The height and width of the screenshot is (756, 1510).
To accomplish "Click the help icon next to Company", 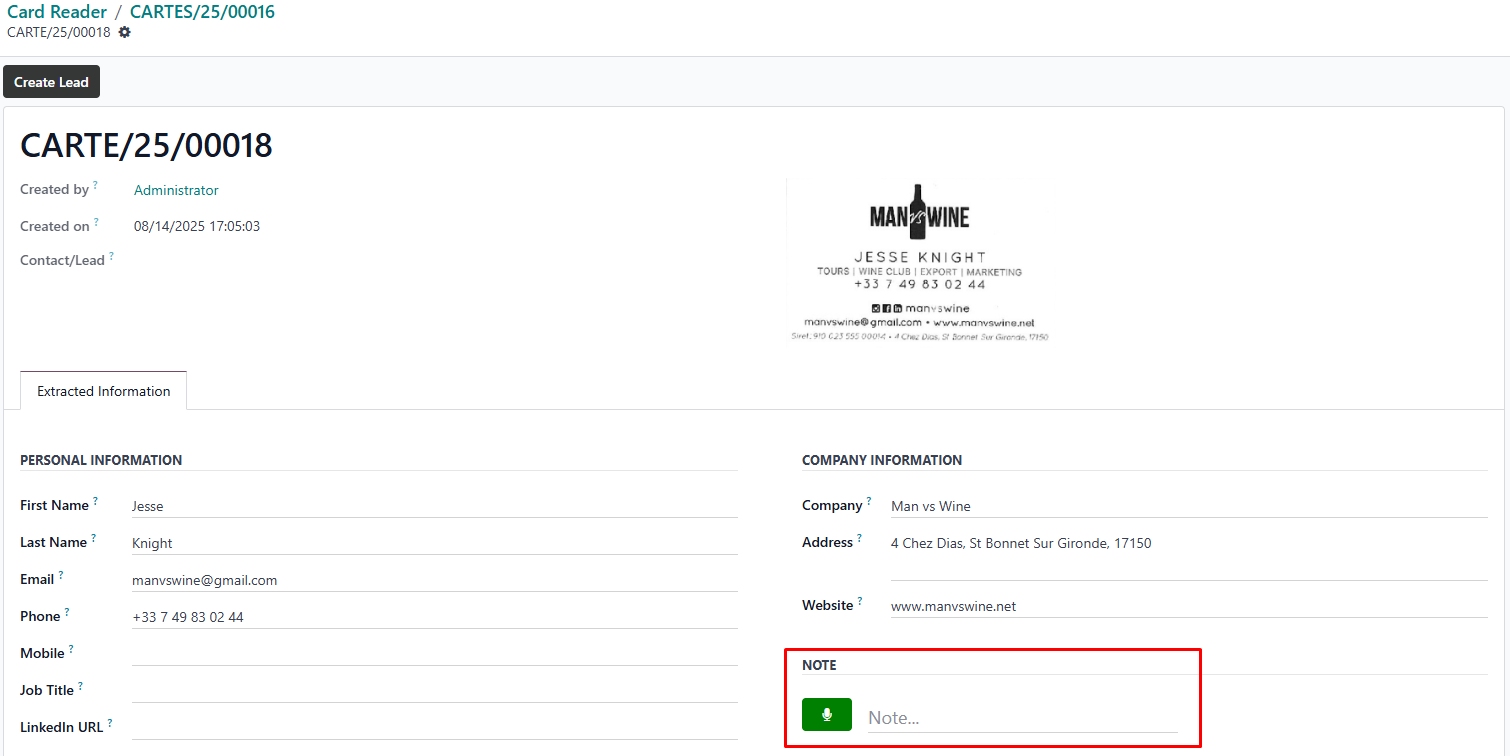I will (869, 501).
